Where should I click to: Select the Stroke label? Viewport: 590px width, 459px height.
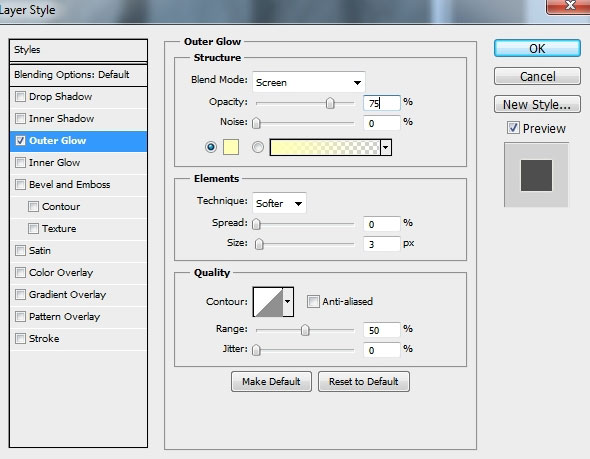(44, 339)
